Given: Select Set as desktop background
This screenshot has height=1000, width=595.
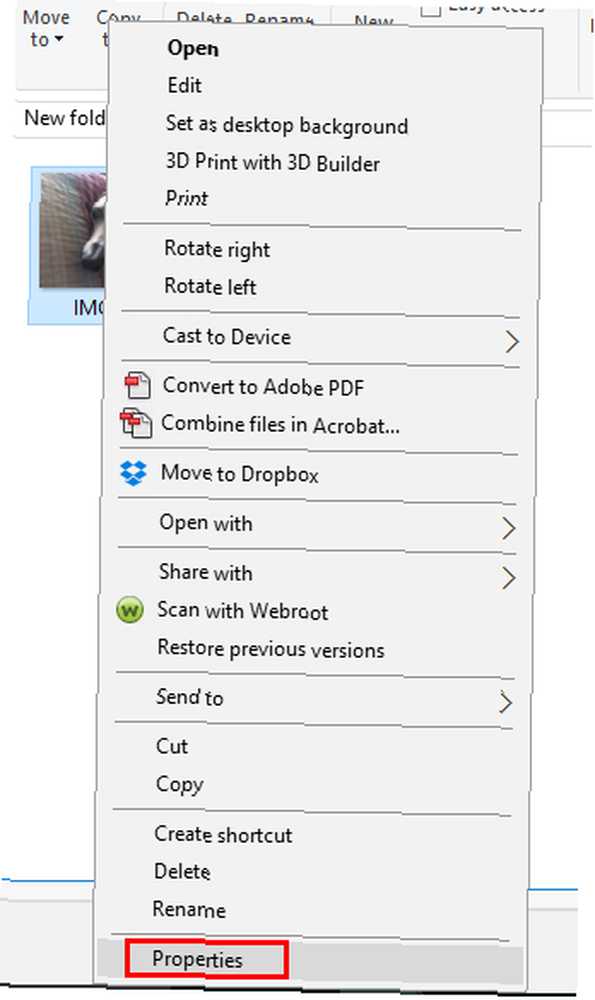Looking at the screenshot, I should (x=286, y=124).
